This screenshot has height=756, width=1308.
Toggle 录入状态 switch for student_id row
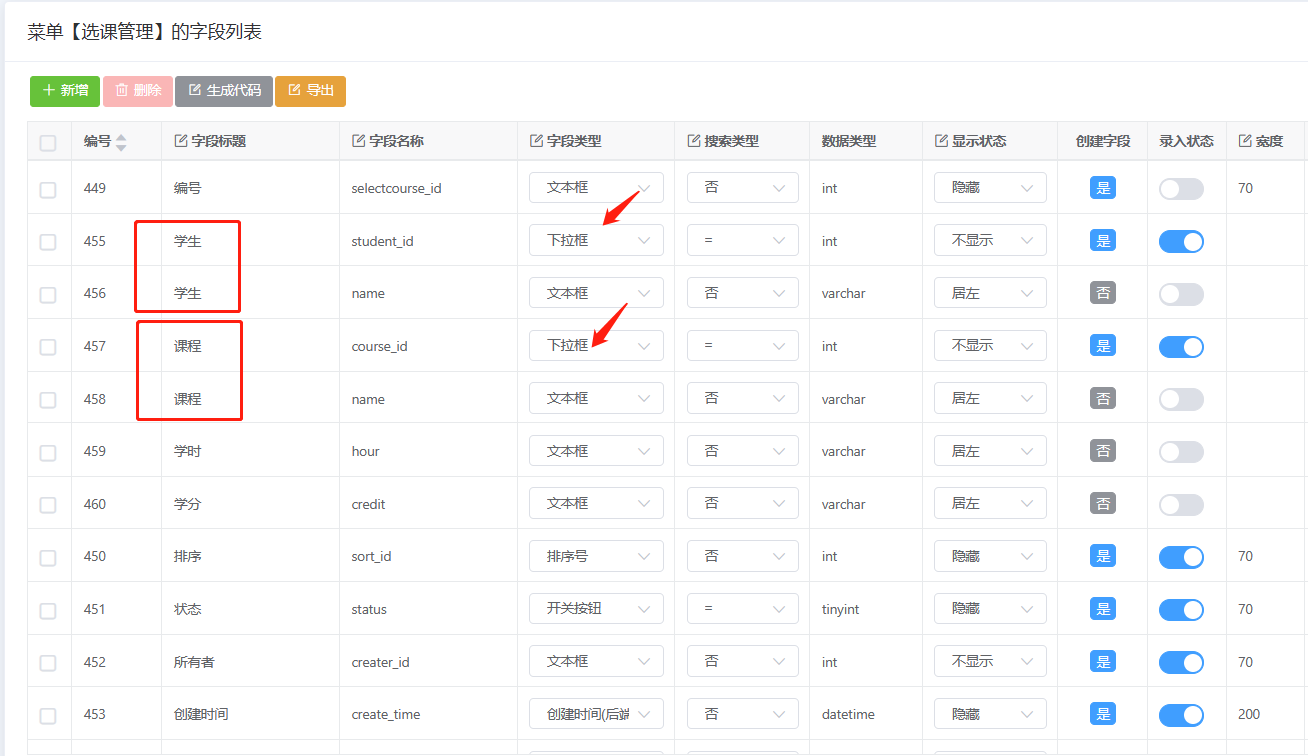(x=1181, y=241)
